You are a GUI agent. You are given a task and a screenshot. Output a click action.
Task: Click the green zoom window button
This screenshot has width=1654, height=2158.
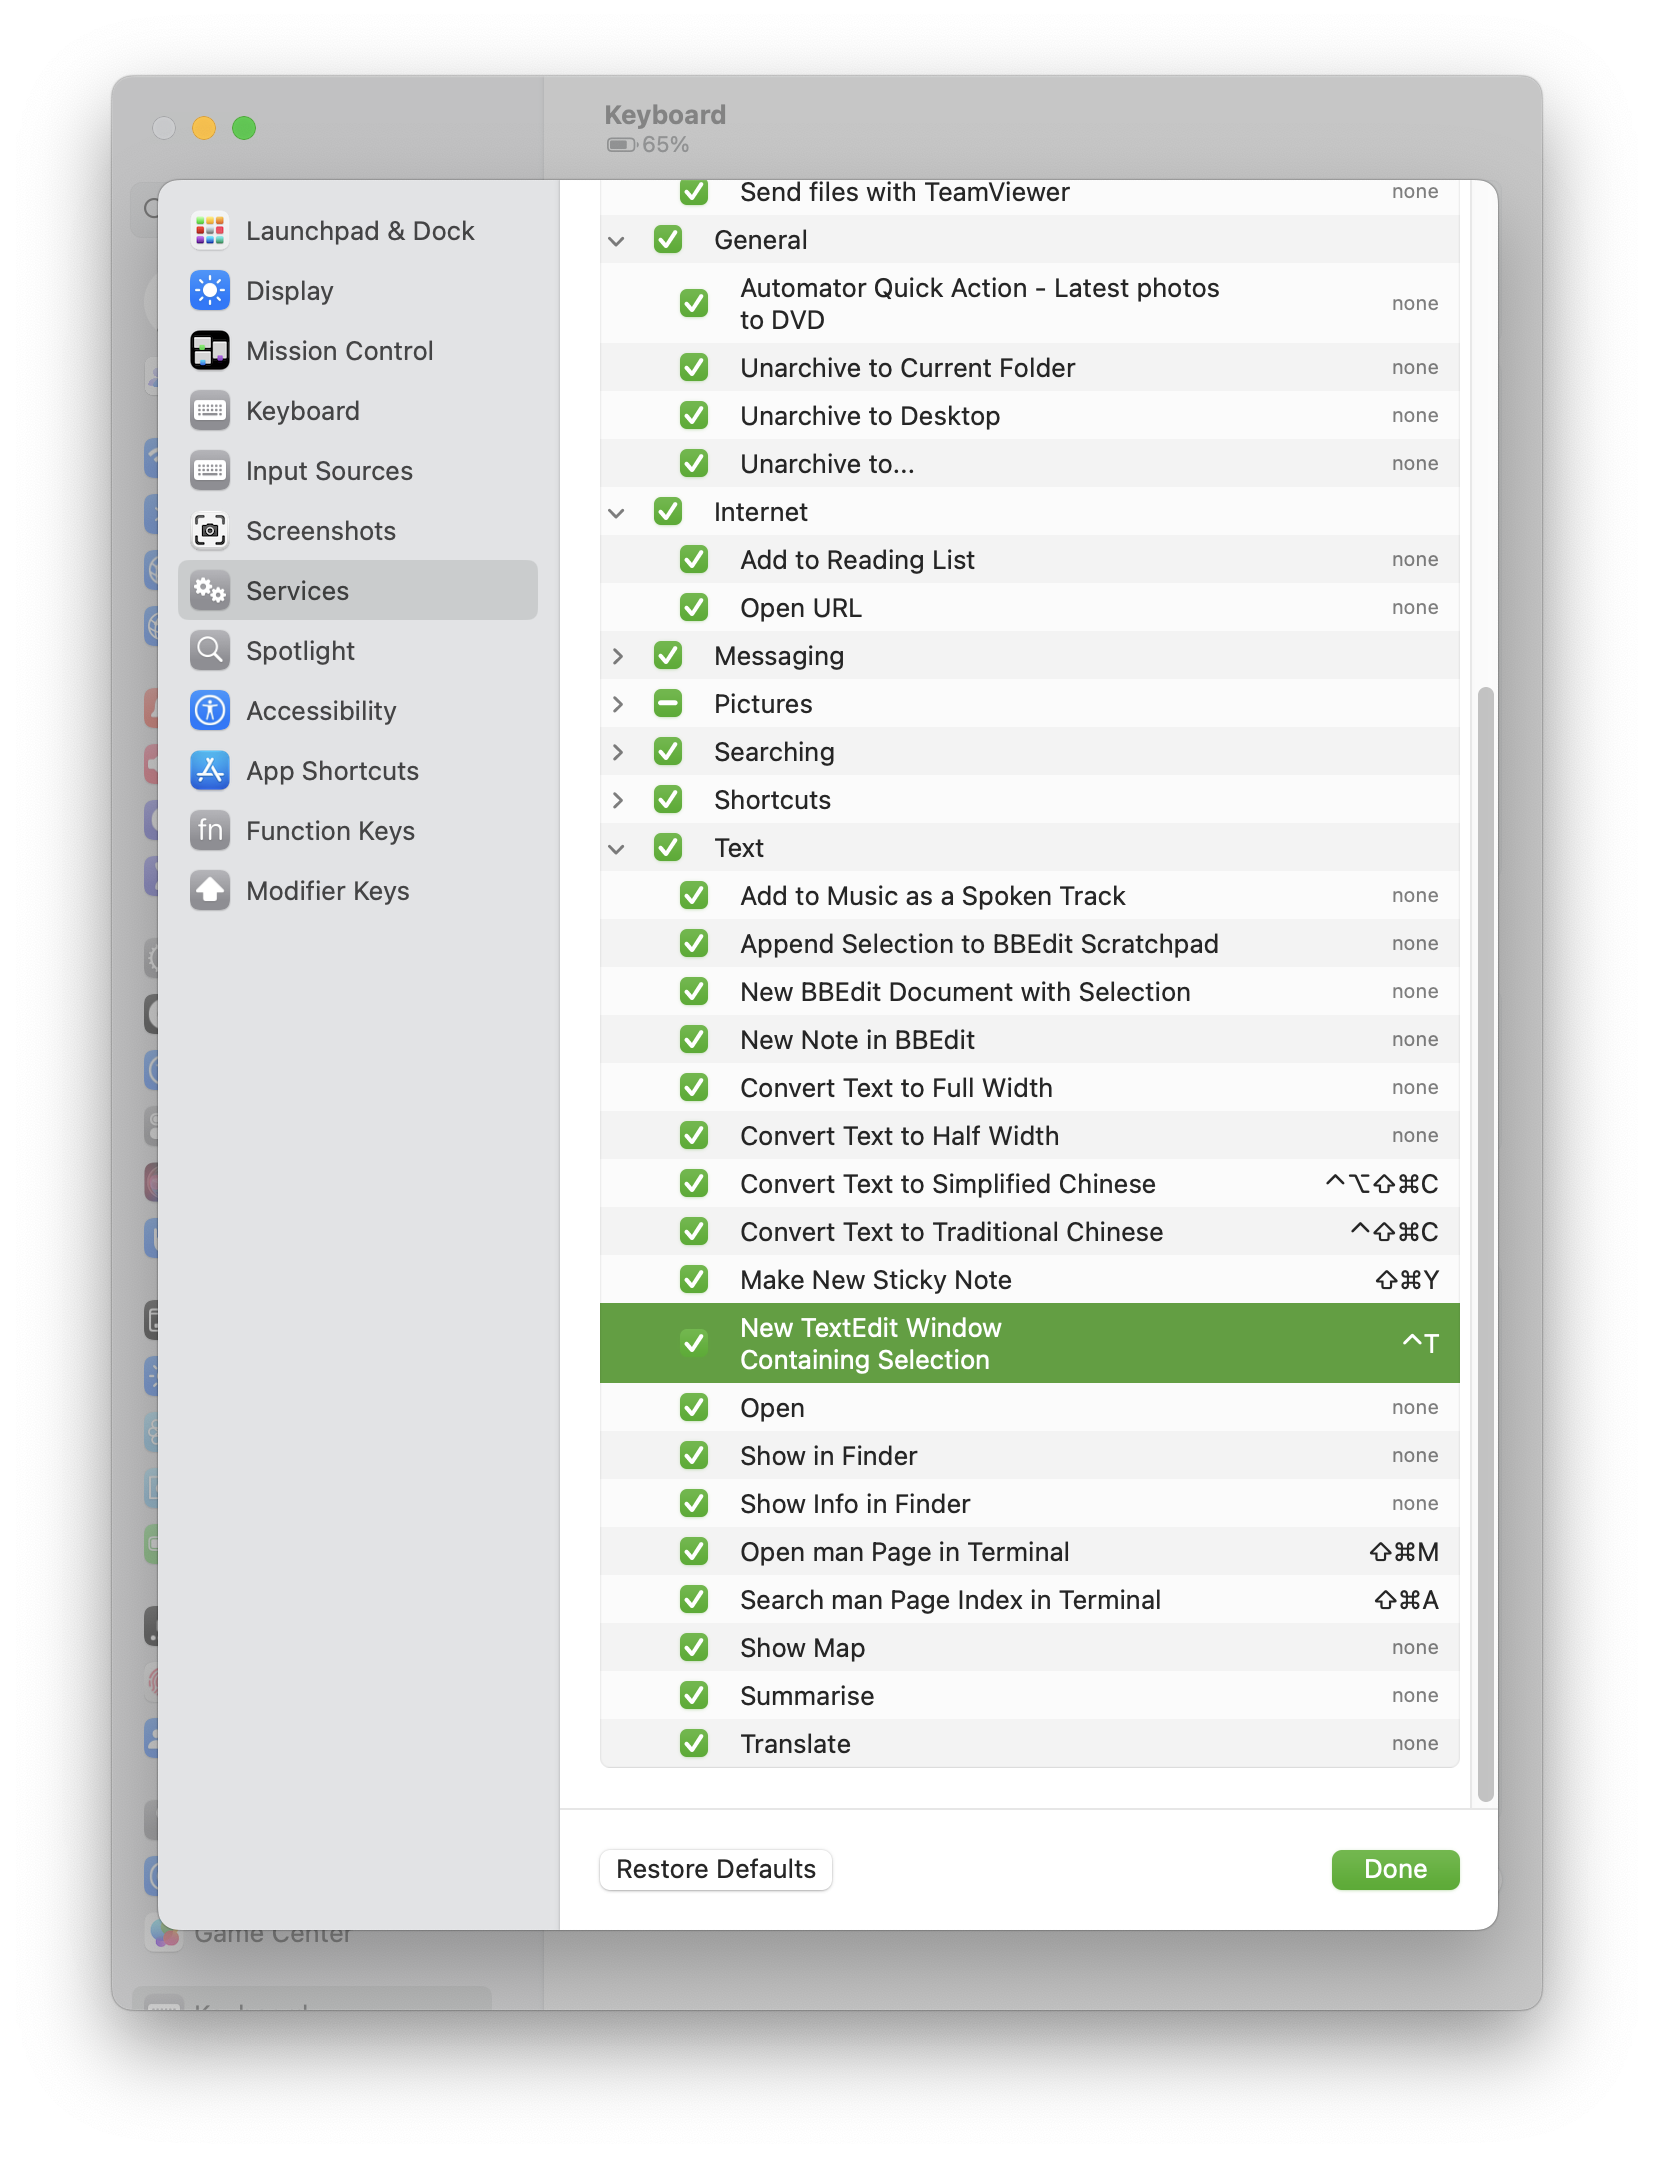[244, 128]
